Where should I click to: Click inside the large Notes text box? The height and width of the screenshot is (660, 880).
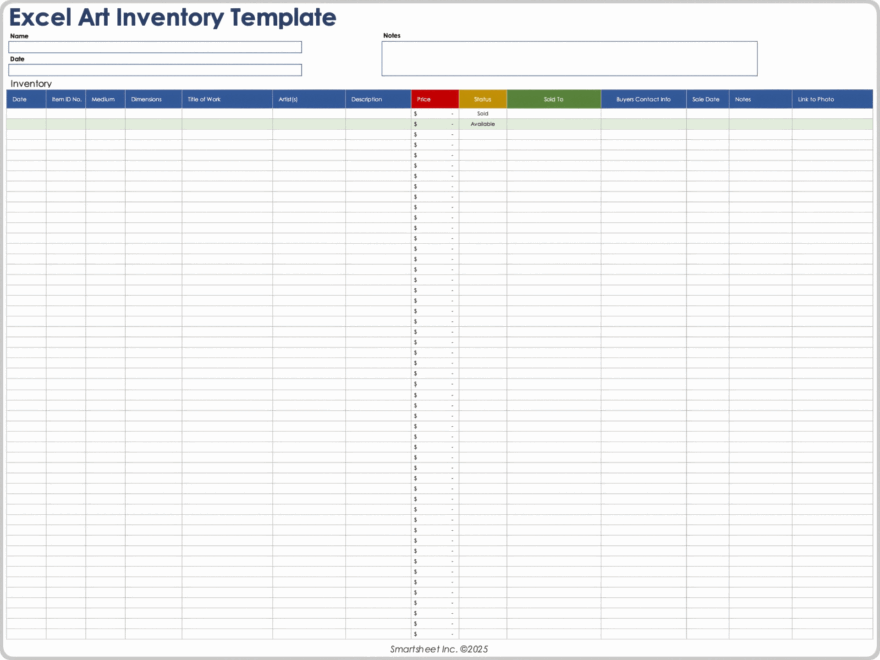click(x=569, y=58)
